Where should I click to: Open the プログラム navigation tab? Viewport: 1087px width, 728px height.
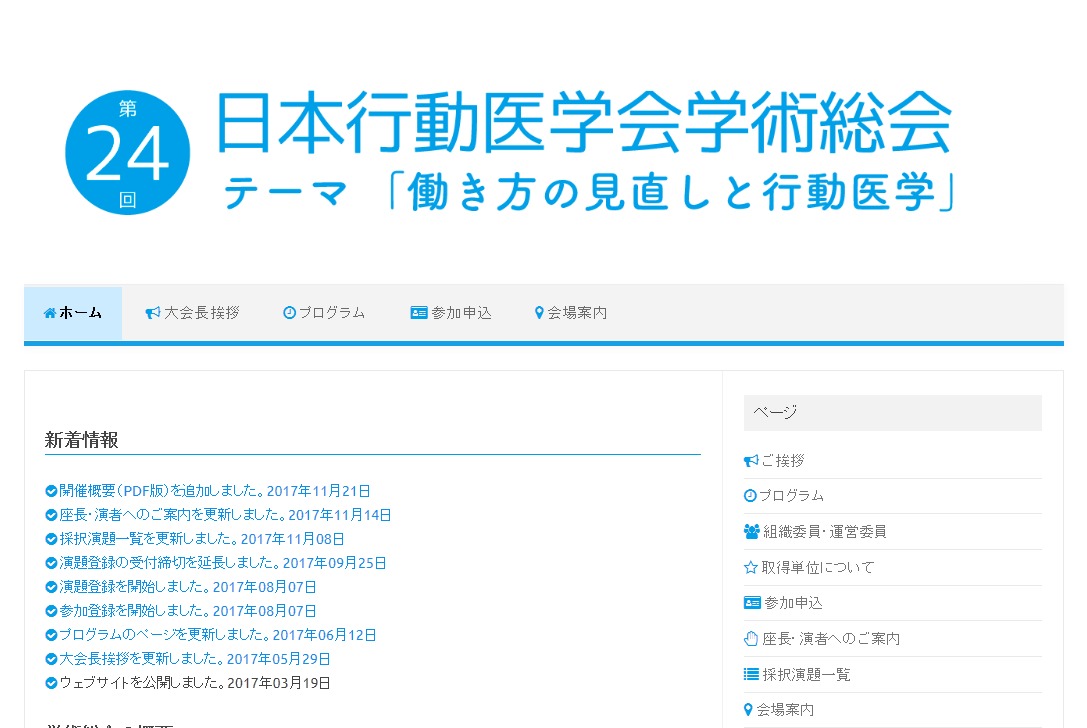pos(324,313)
